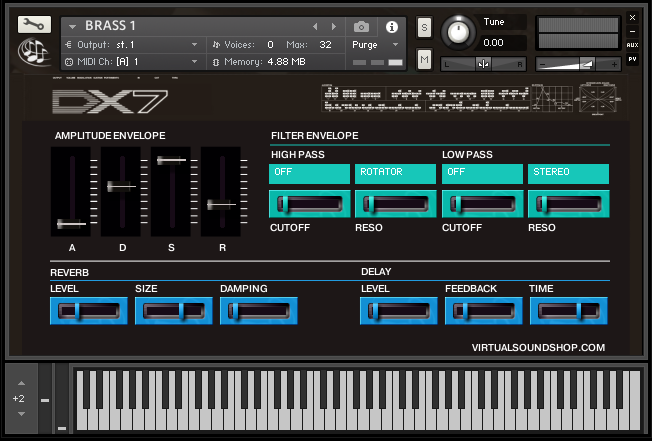Click the ROTATOR effect button
Screen dimensions: 652x441
tap(395, 173)
